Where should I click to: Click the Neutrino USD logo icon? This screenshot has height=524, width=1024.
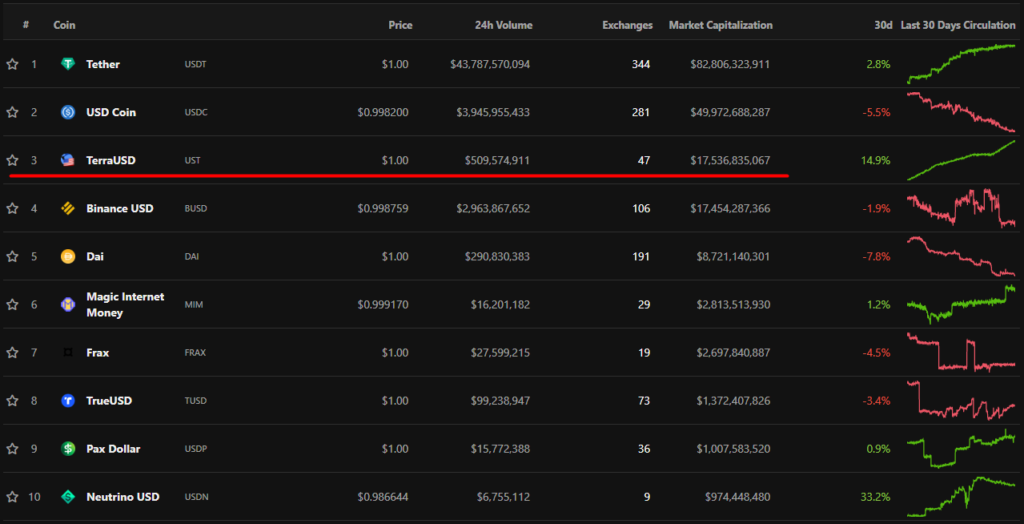[x=68, y=497]
